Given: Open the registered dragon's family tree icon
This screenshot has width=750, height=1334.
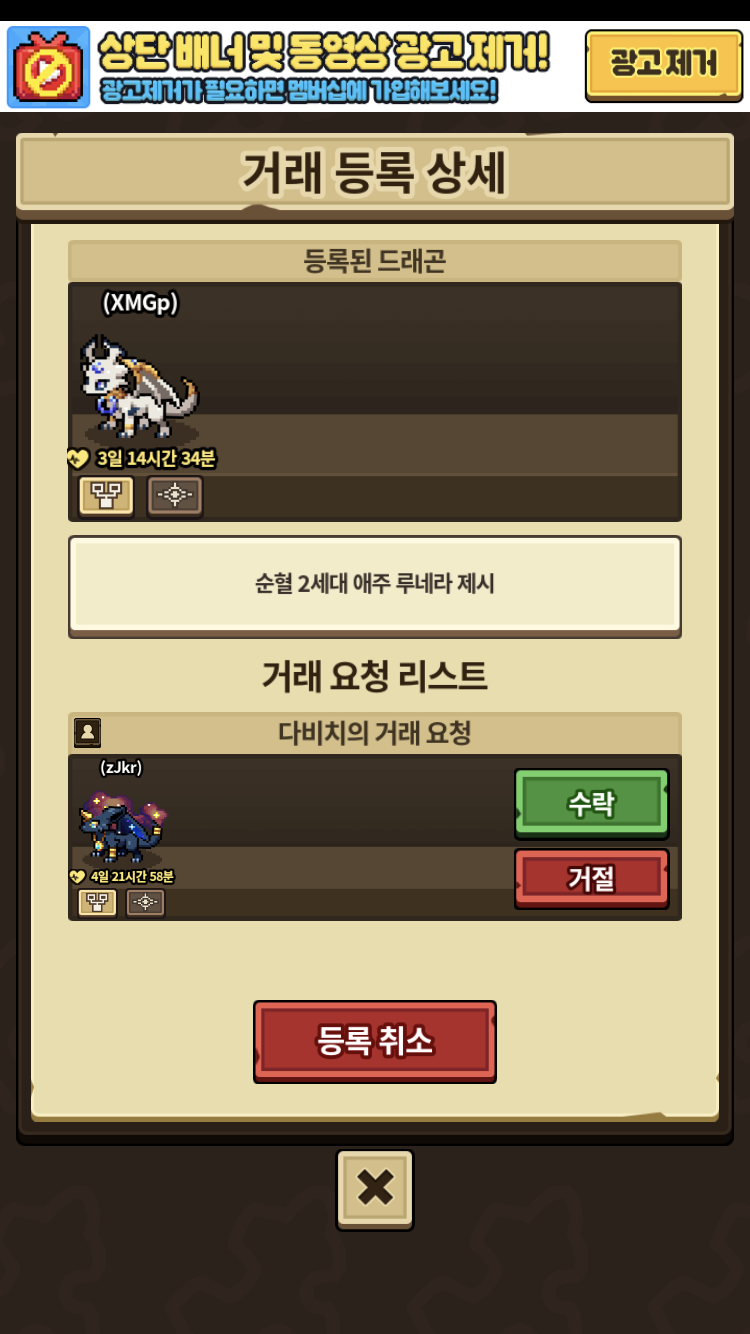Looking at the screenshot, I should tap(107, 495).
